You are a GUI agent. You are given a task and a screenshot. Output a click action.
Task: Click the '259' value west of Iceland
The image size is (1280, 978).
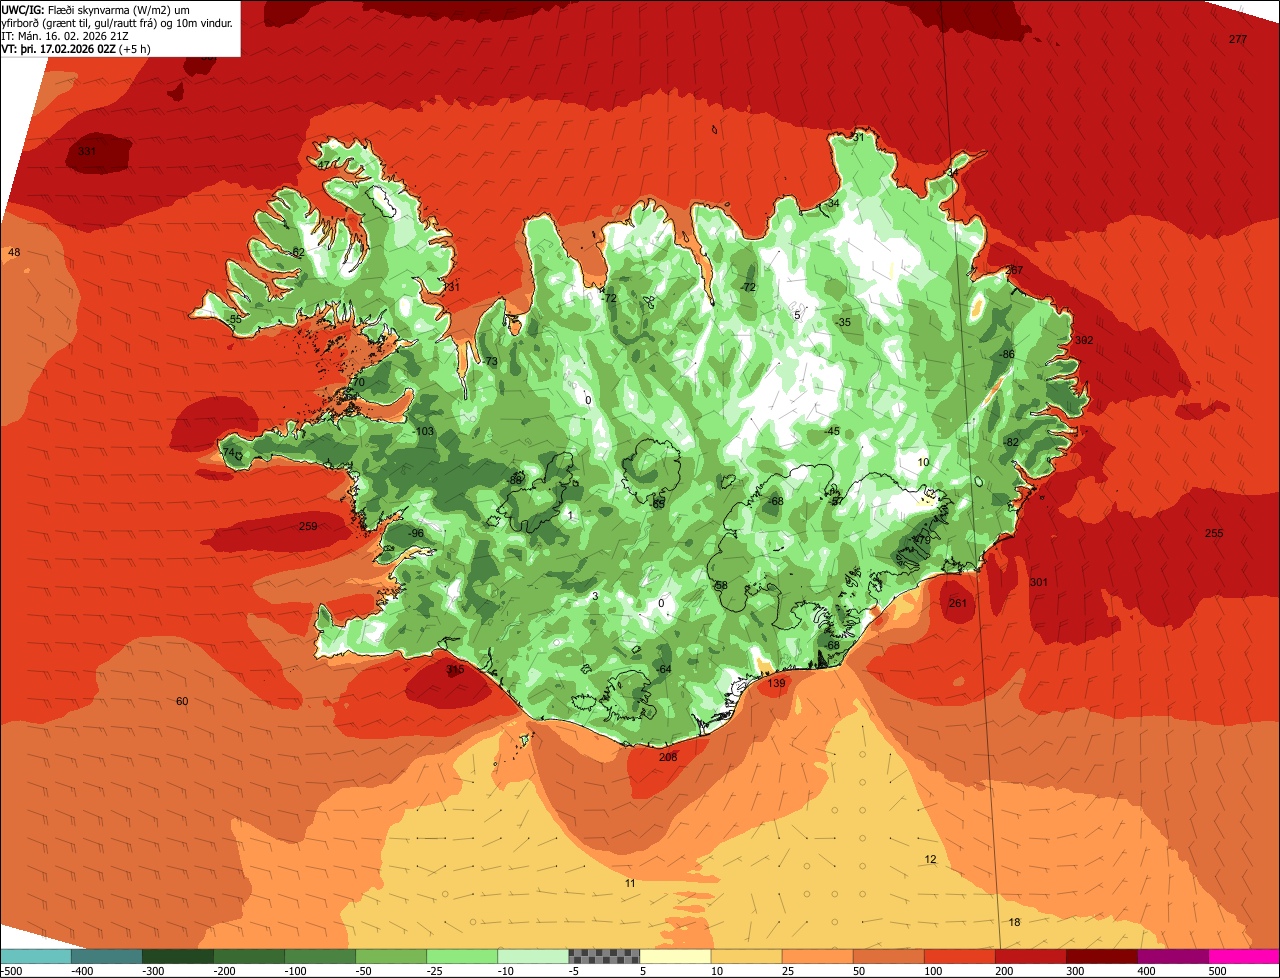point(308,526)
